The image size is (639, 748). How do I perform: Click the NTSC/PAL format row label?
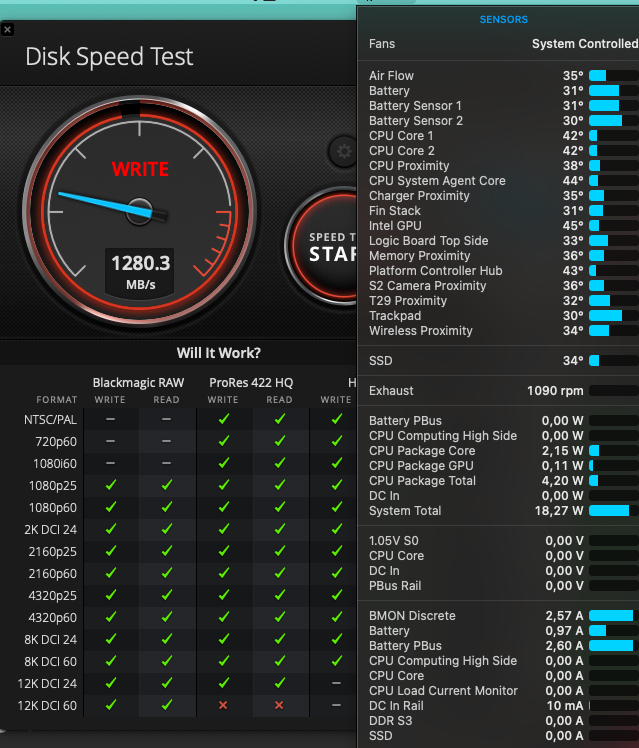(x=50, y=420)
